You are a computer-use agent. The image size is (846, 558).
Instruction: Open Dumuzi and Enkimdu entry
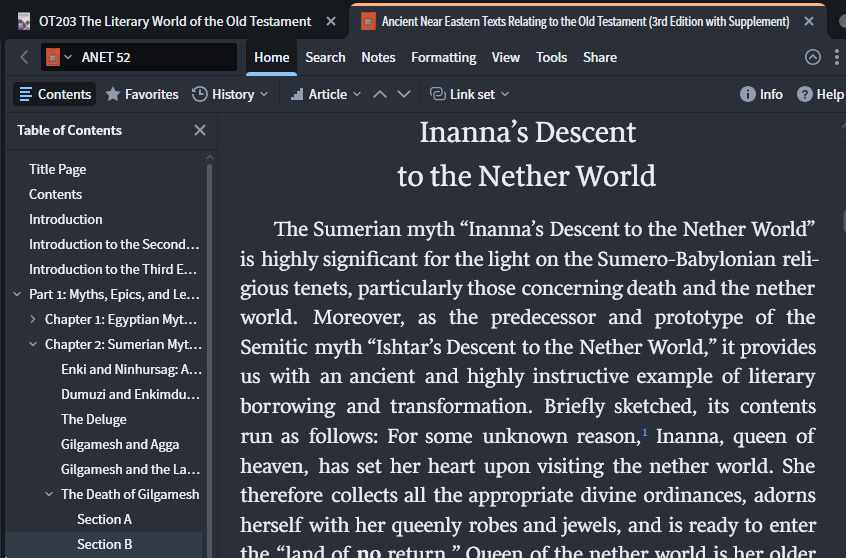pyautogui.click(x=131, y=394)
